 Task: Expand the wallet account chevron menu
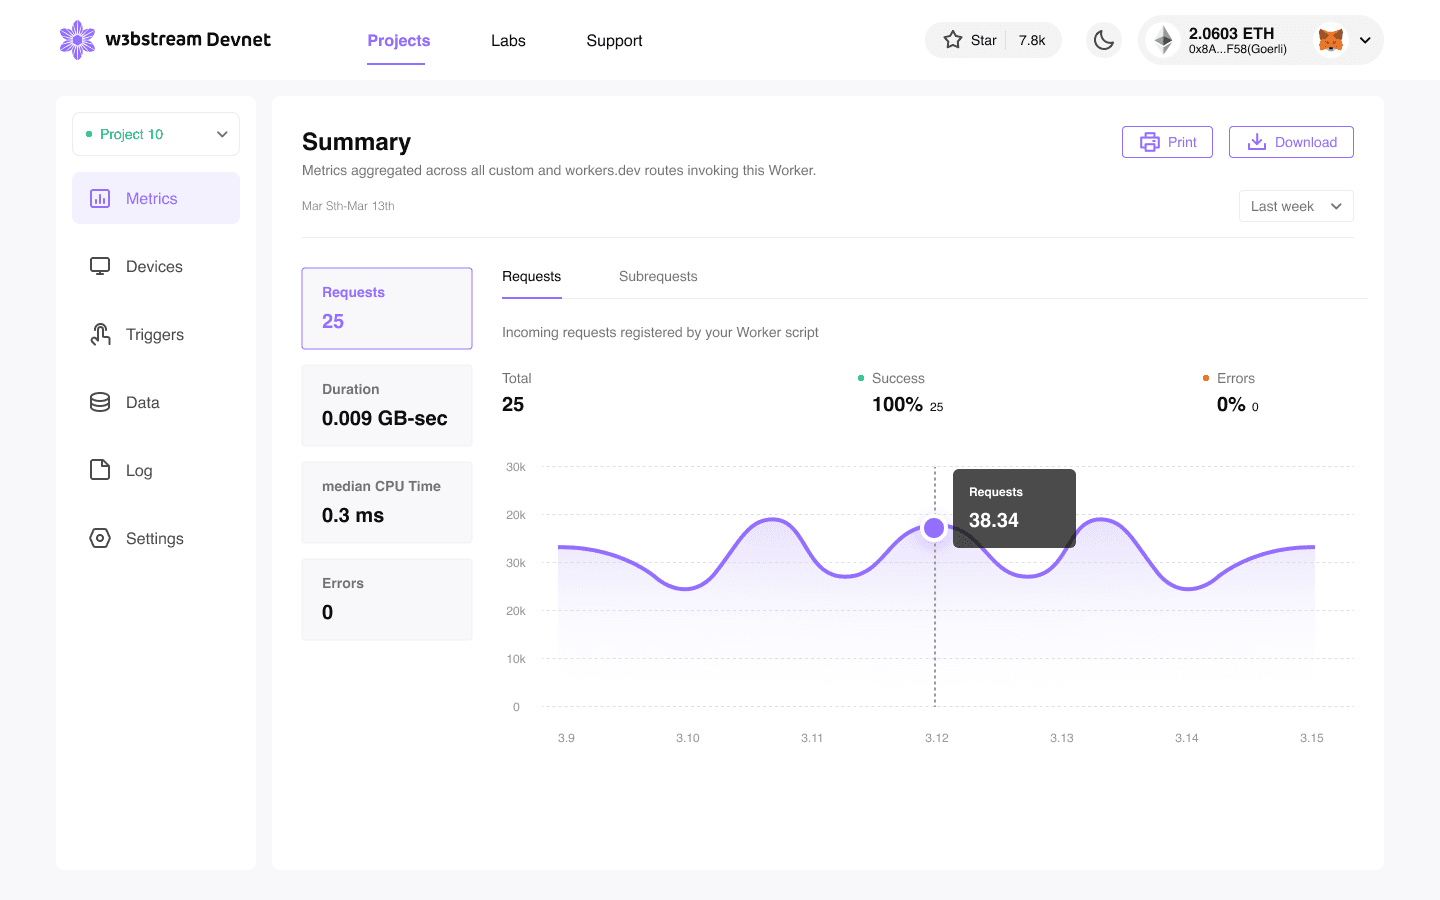tap(1365, 41)
